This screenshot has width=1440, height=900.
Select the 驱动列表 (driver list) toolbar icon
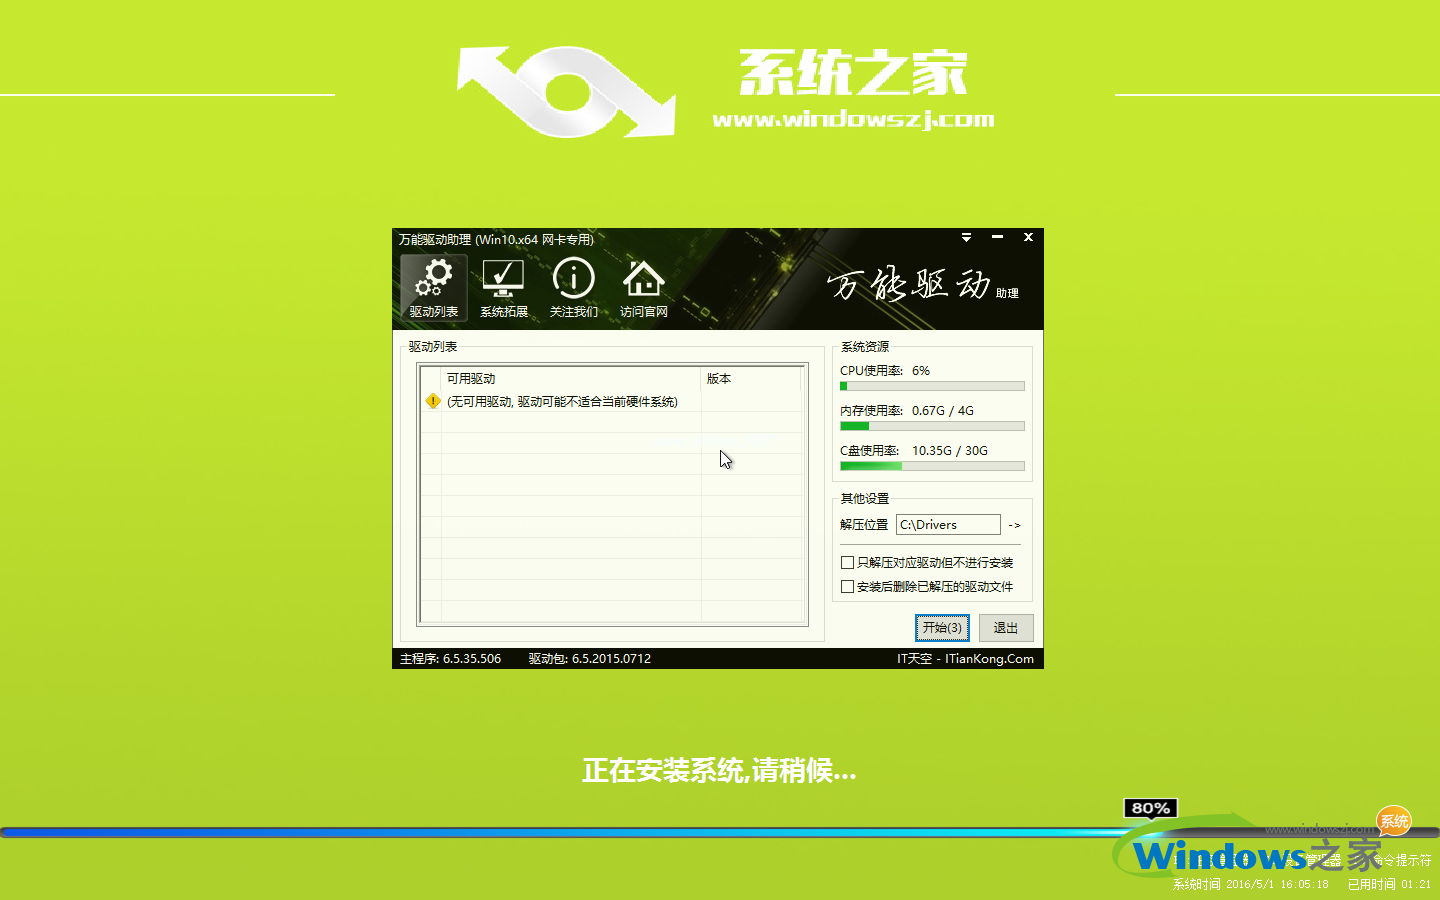click(x=433, y=287)
